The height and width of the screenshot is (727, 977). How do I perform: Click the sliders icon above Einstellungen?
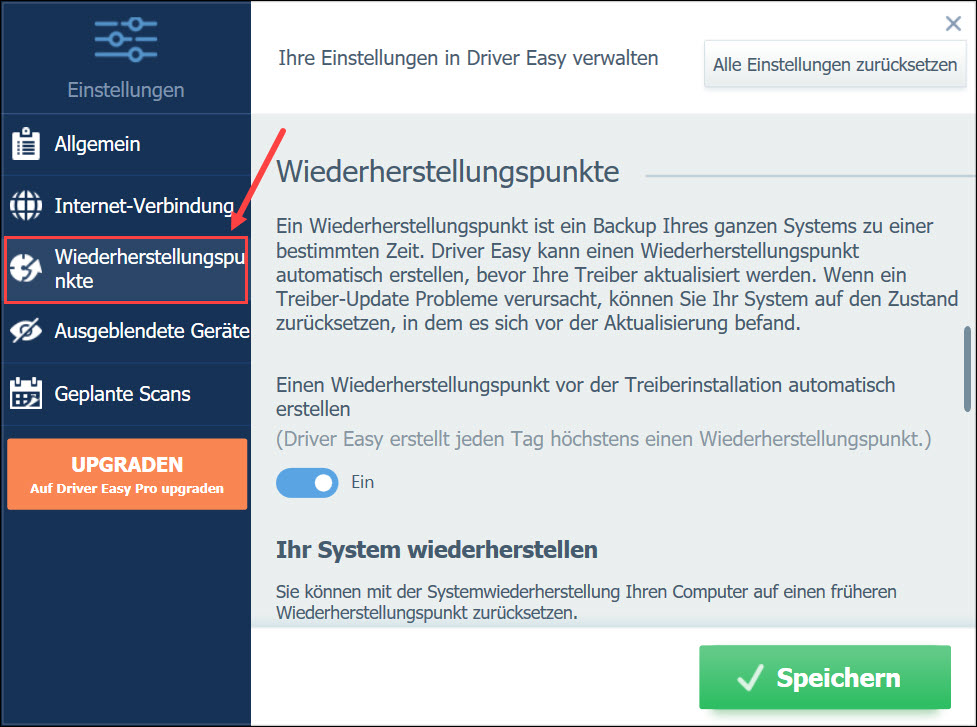point(125,40)
